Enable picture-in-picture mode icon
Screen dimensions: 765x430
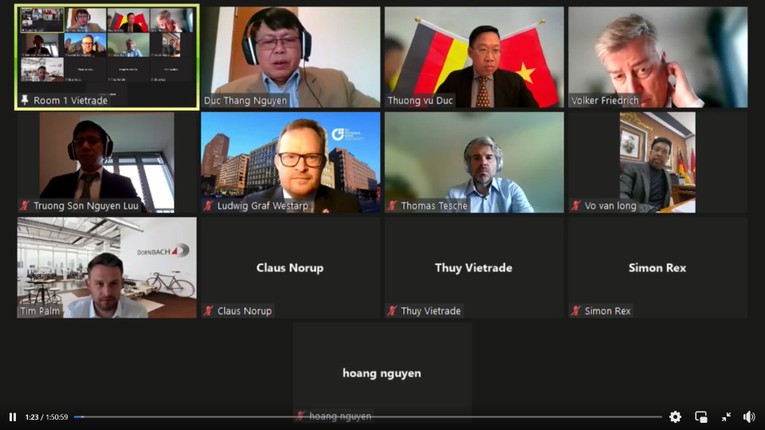[701, 417]
